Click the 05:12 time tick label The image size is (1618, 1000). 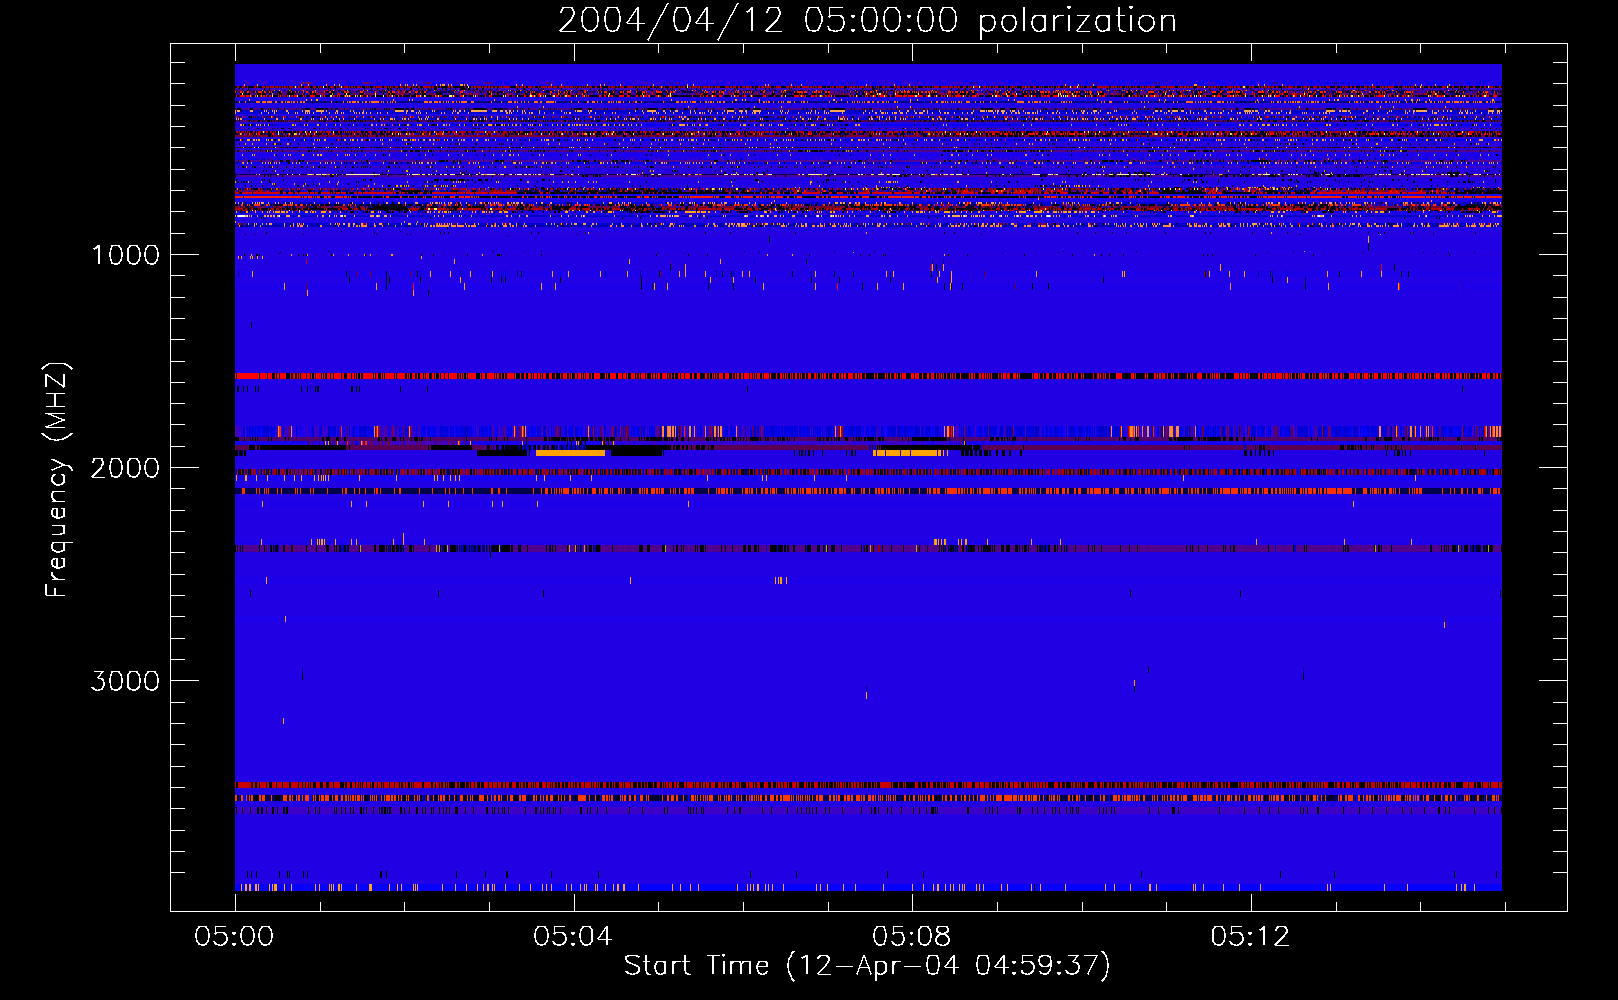(1250, 937)
